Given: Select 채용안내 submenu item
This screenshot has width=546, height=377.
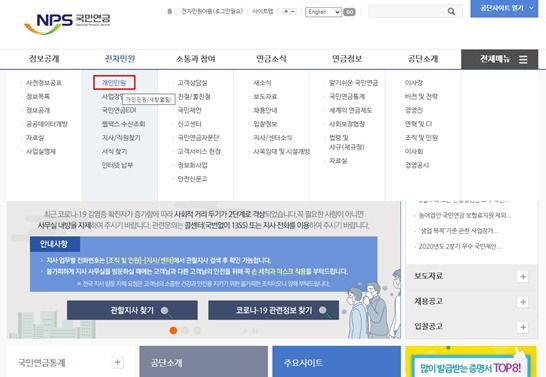Looking at the screenshot, I should (265, 110).
